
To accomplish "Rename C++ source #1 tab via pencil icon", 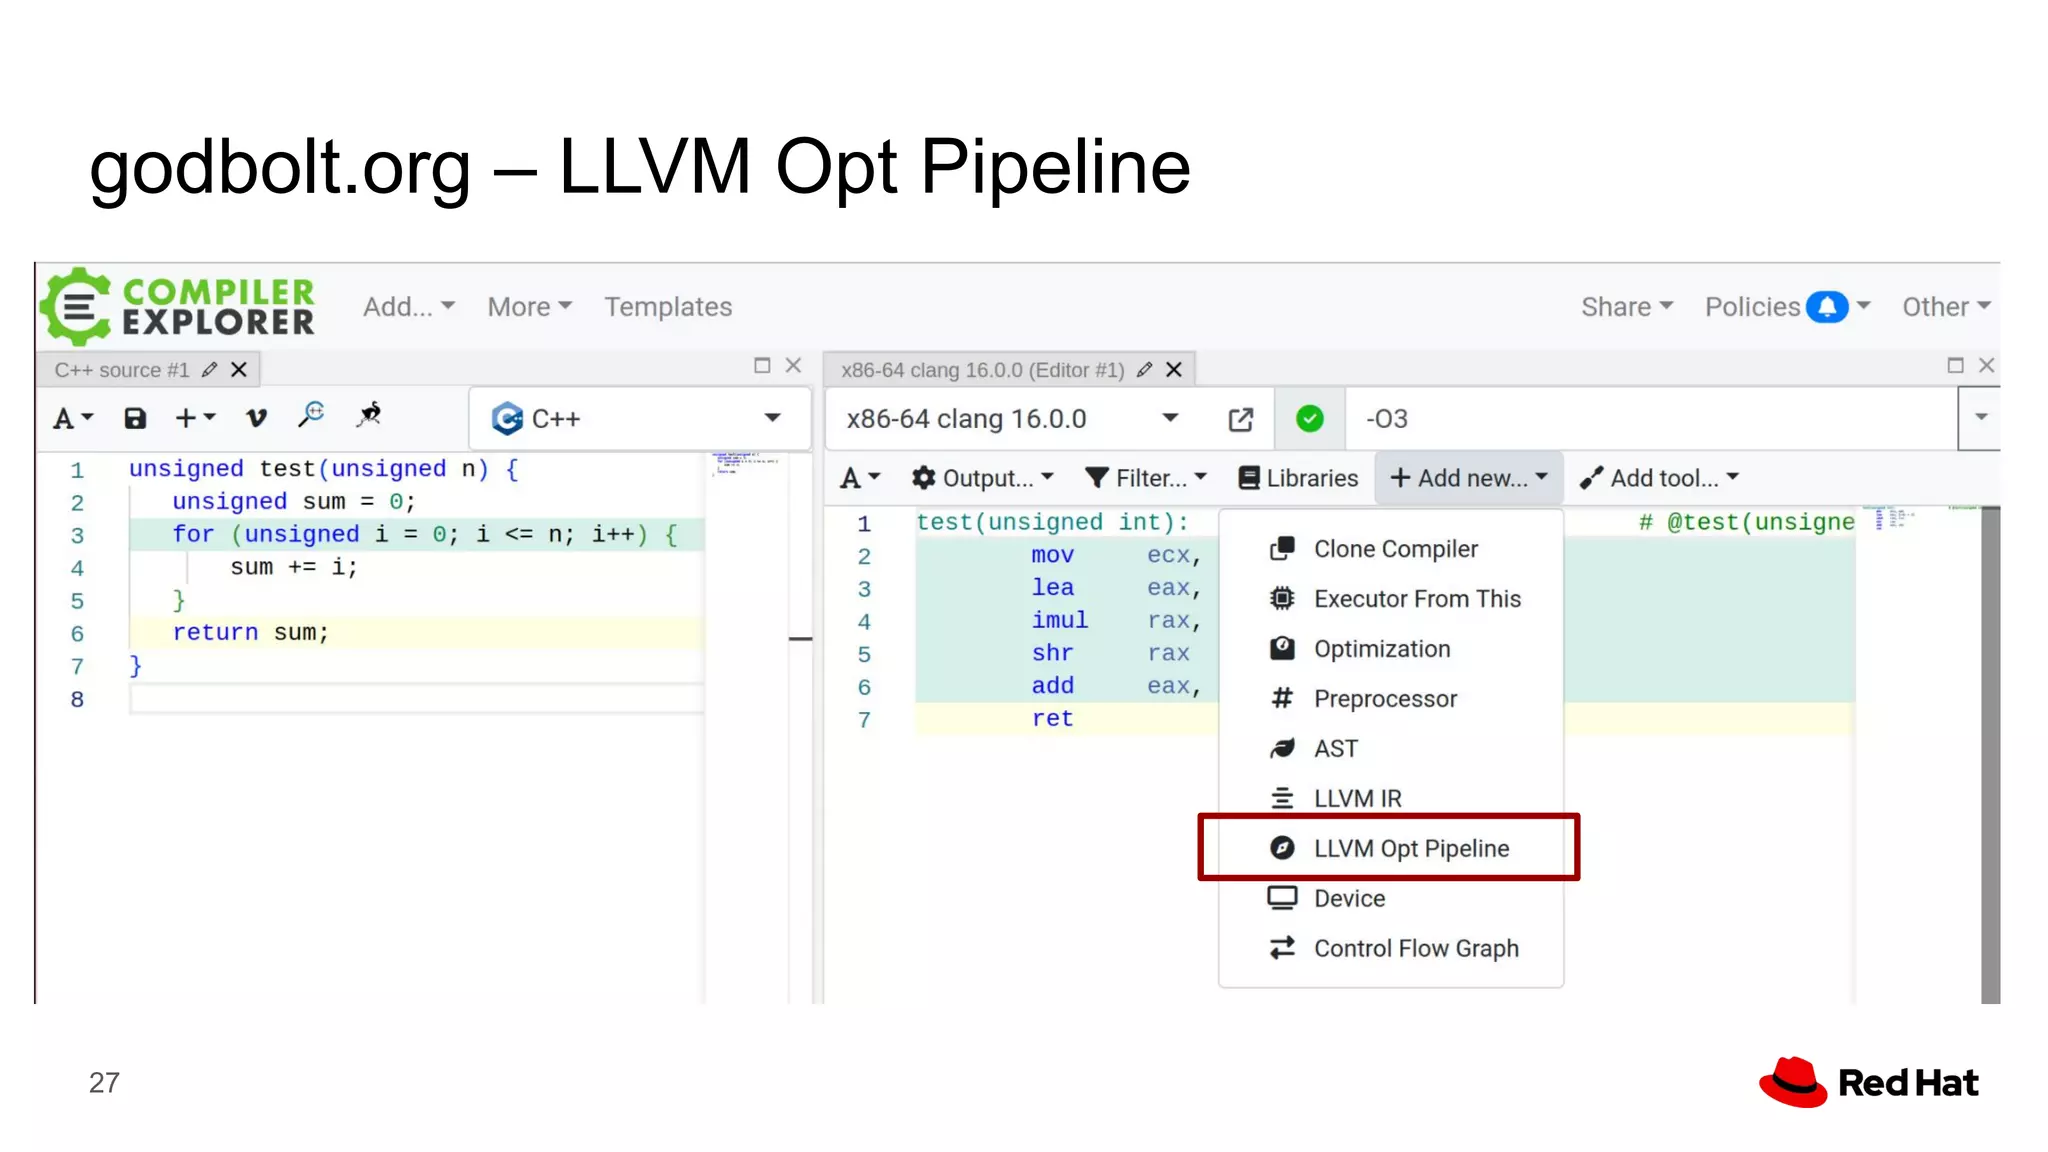I will click(x=209, y=370).
